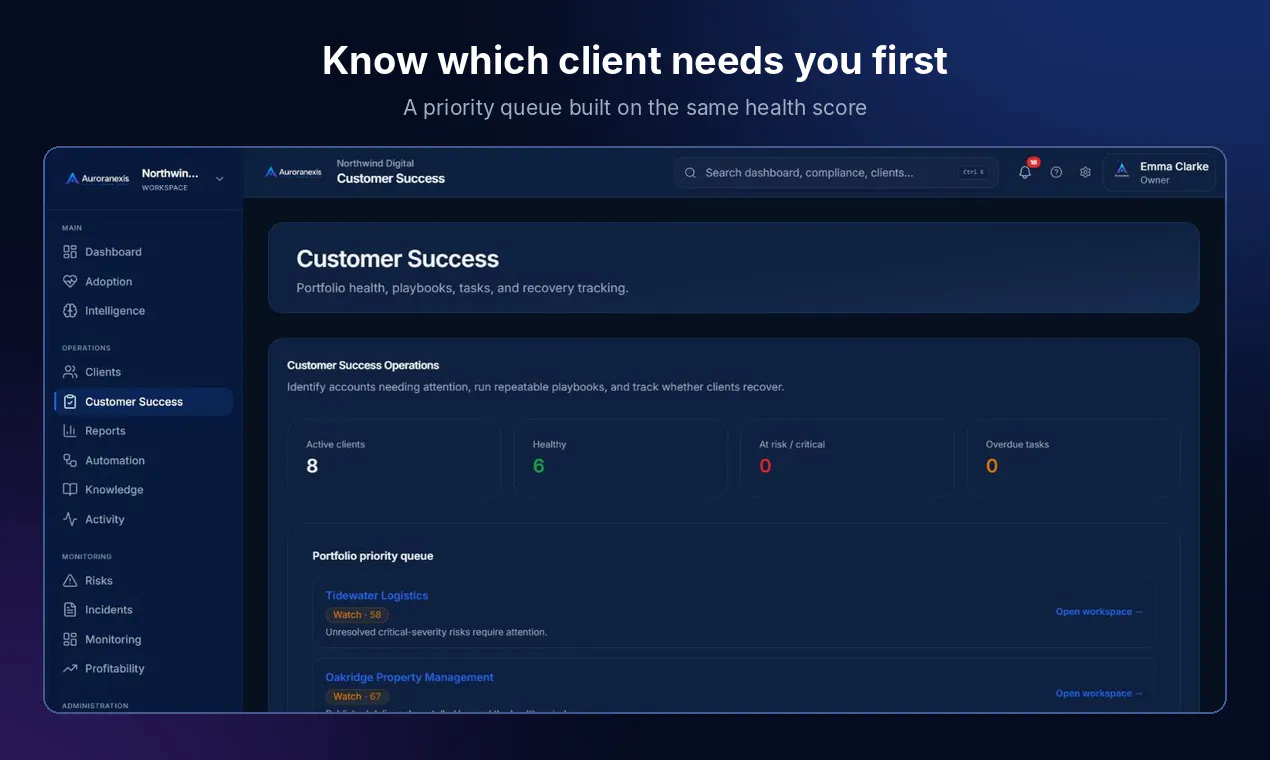Open Automation in the sidebar
1270x760 pixels.
[x=143, y=461]
